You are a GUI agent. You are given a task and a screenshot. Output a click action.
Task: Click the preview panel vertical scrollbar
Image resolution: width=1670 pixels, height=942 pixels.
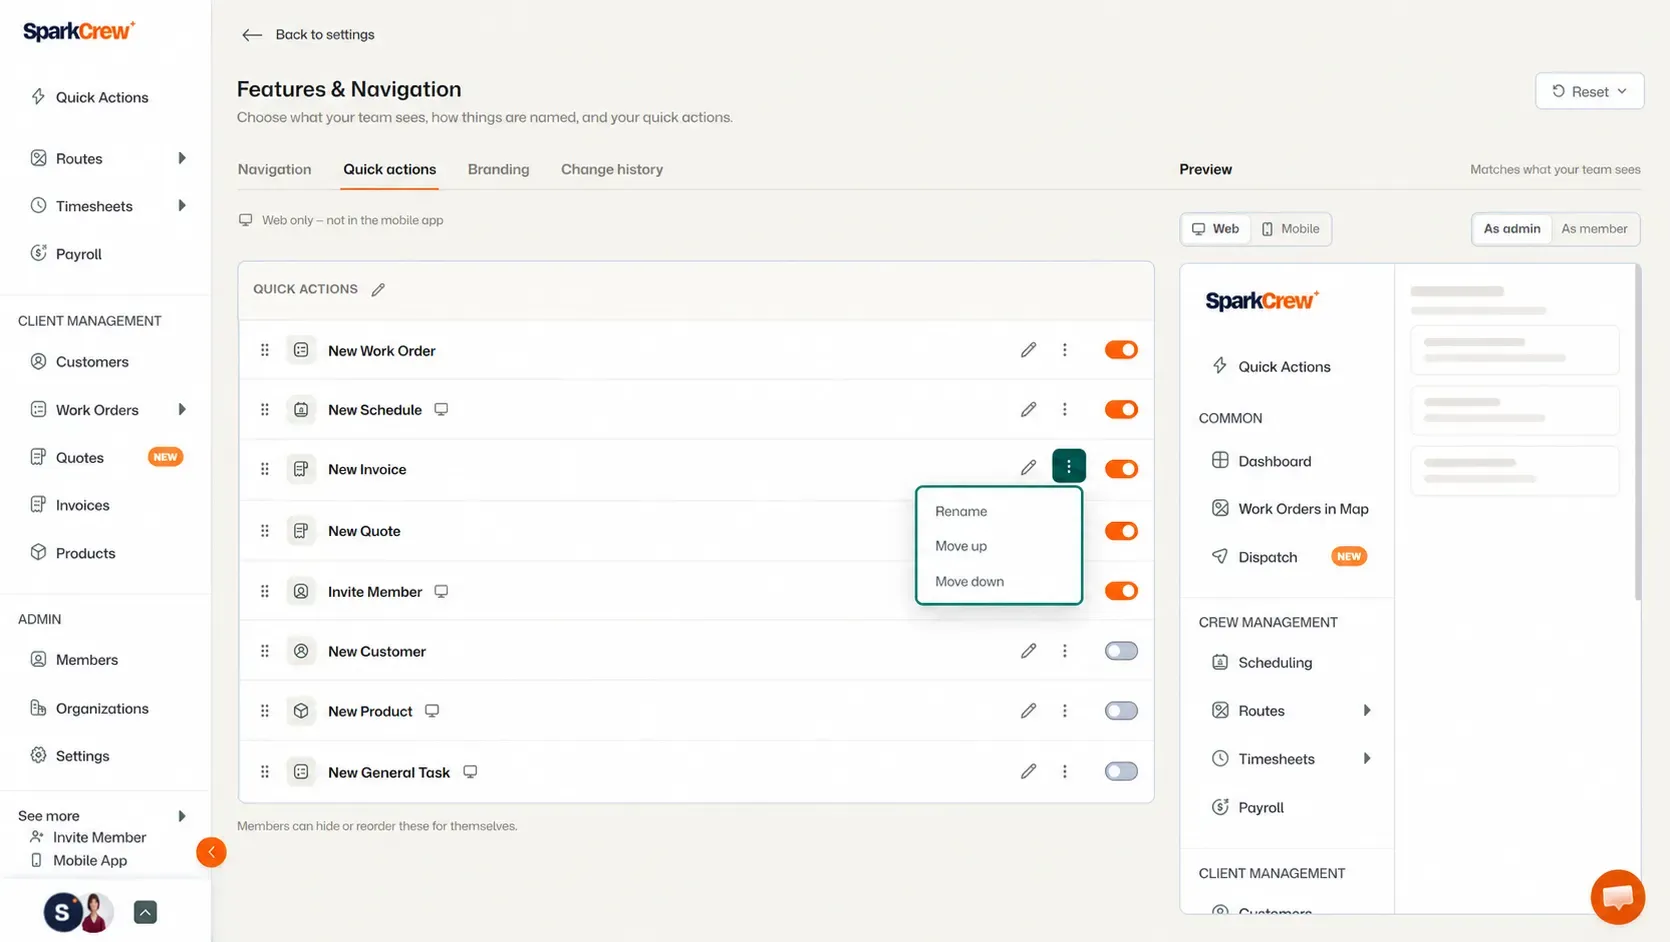1637,432
